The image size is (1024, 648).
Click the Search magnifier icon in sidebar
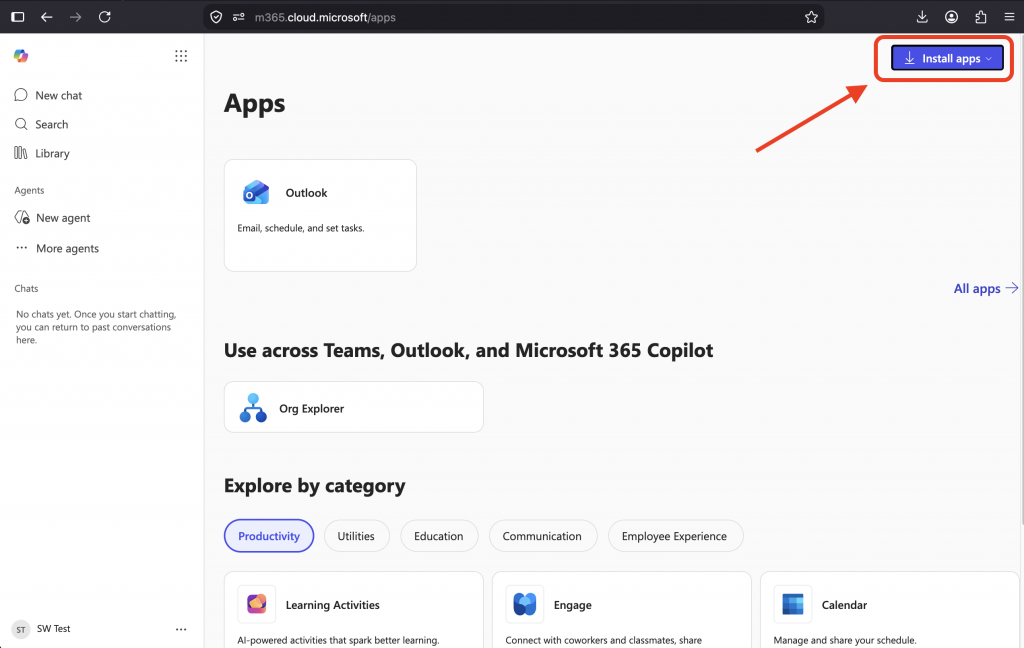[21, 124]
